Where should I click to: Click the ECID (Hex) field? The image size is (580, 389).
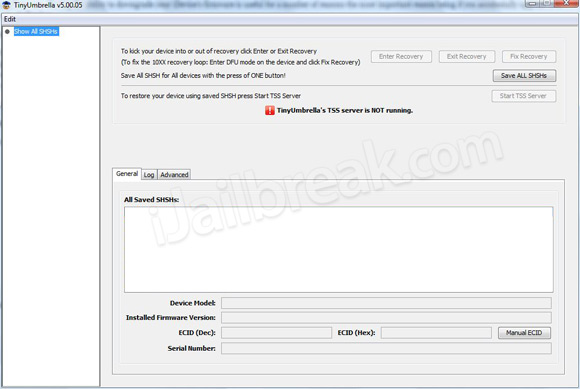click(x=436, y=333)
